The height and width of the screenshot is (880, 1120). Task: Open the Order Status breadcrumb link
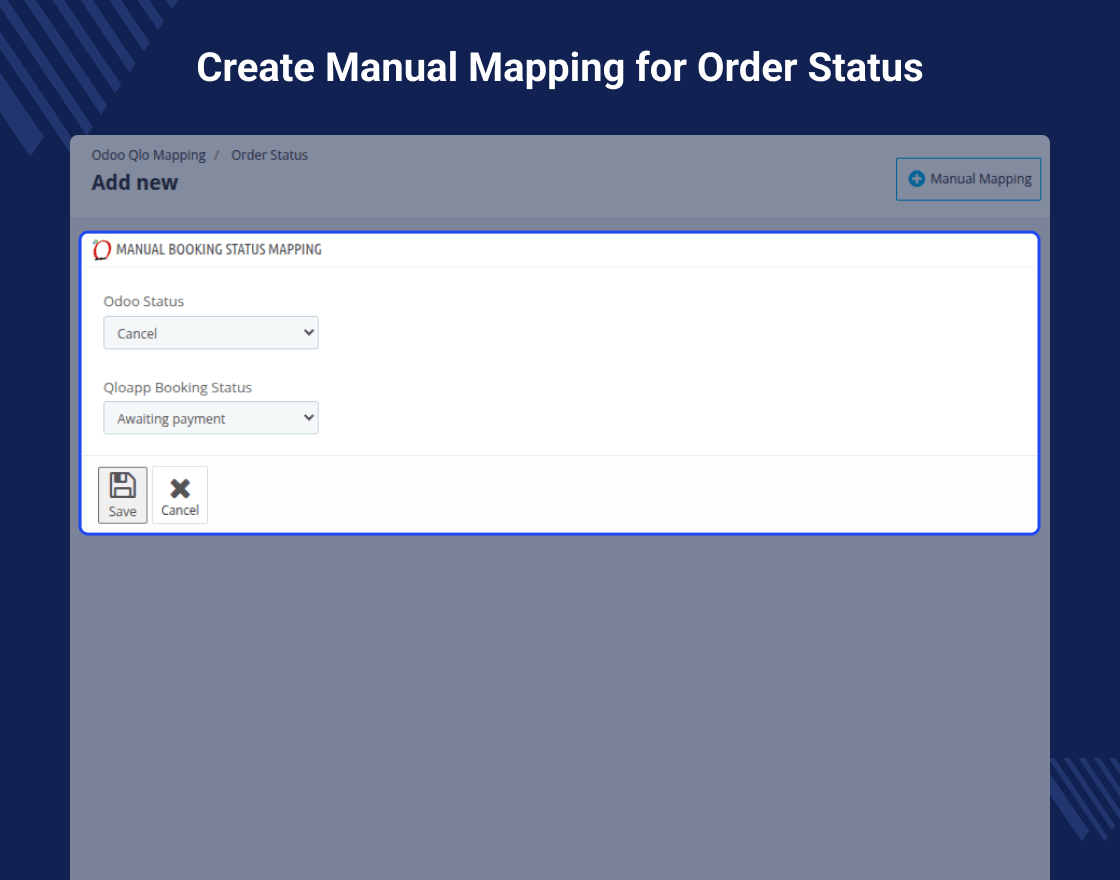click(269, 155)
